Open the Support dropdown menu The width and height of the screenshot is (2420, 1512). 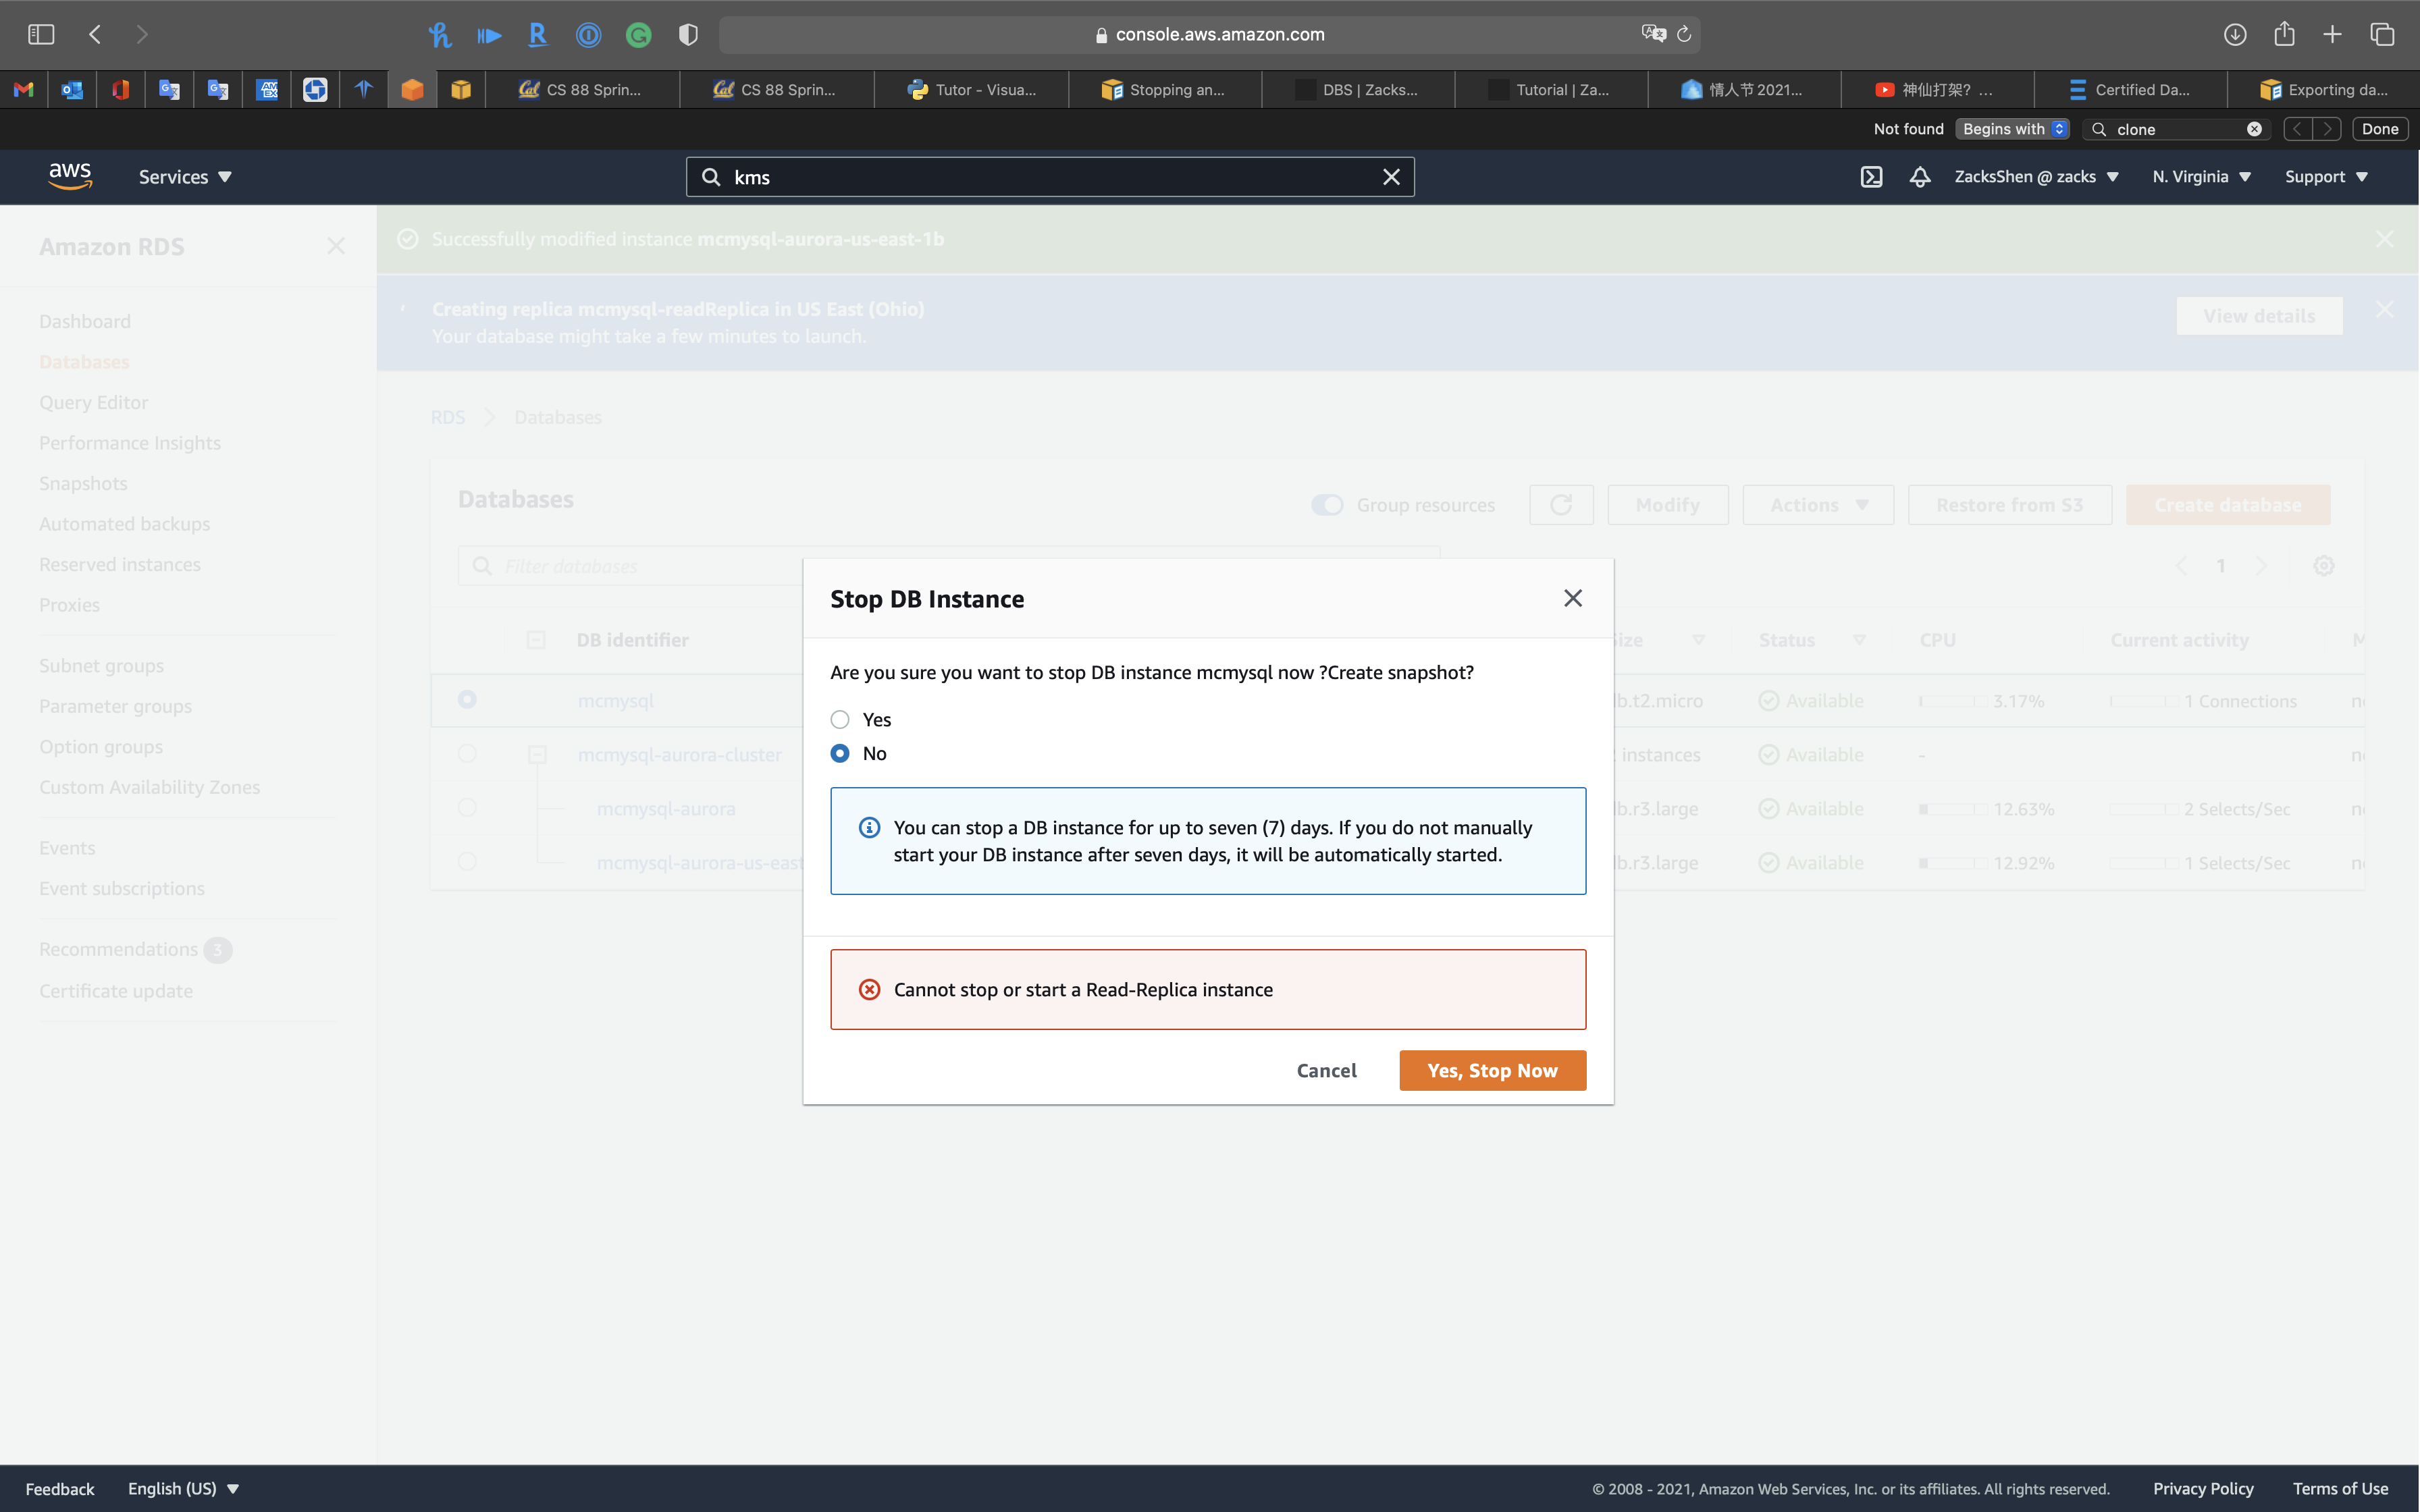point(2326,177)
